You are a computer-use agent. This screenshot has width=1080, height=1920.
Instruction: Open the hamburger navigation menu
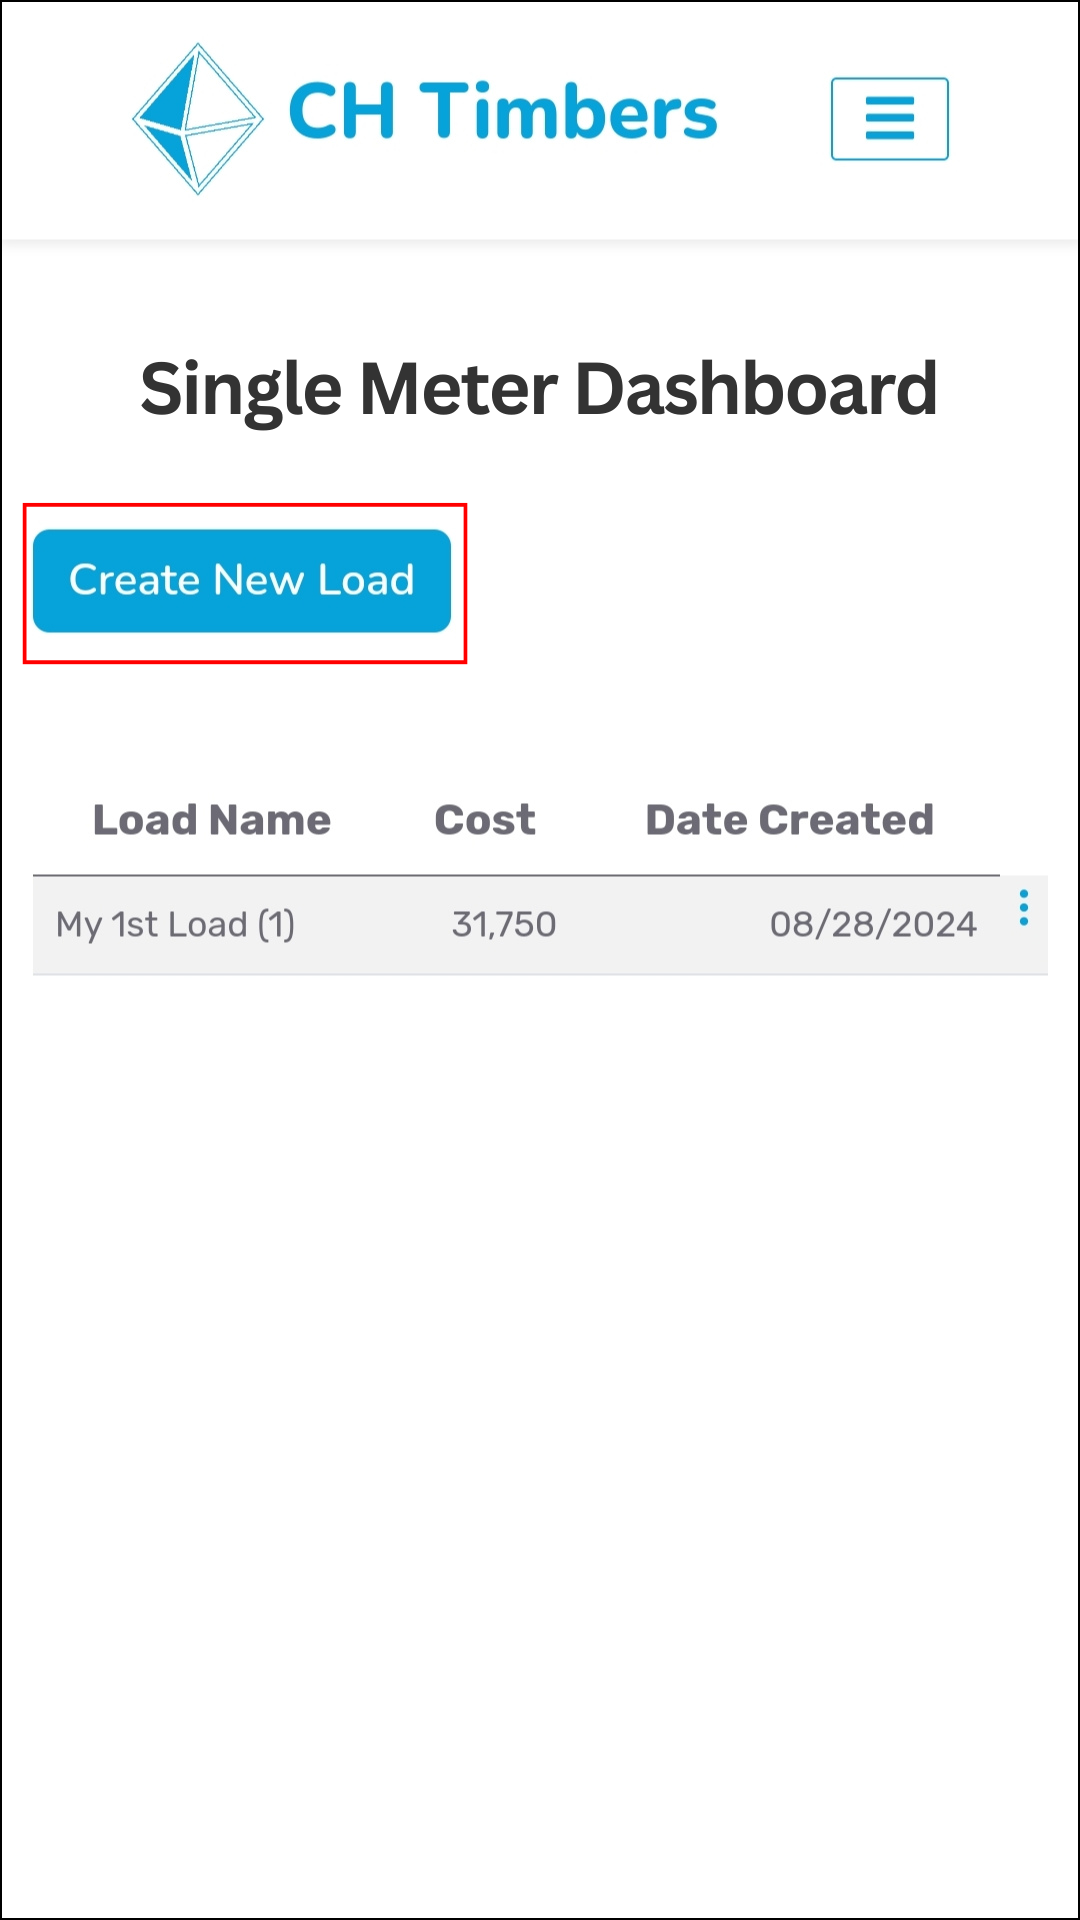889,119
